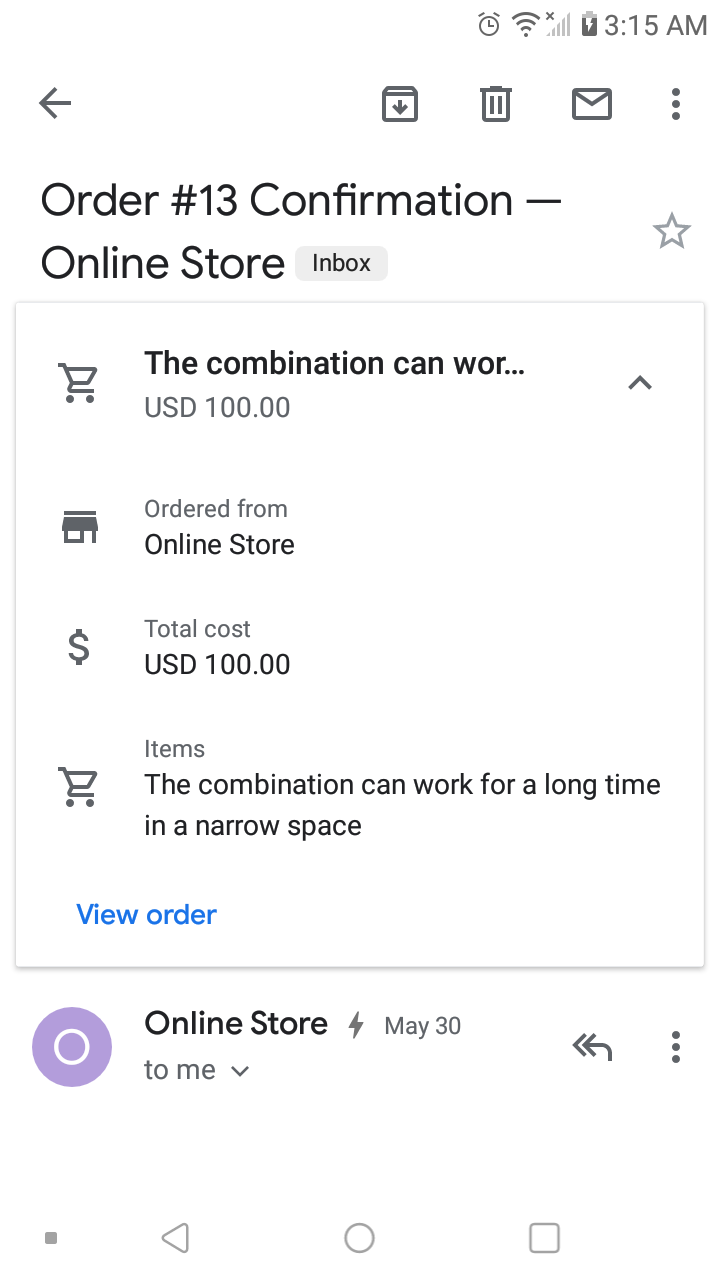Open message options beside reply all
Screen dimensions: 720x1280
pyautogui.click(x=676, y=1047)
